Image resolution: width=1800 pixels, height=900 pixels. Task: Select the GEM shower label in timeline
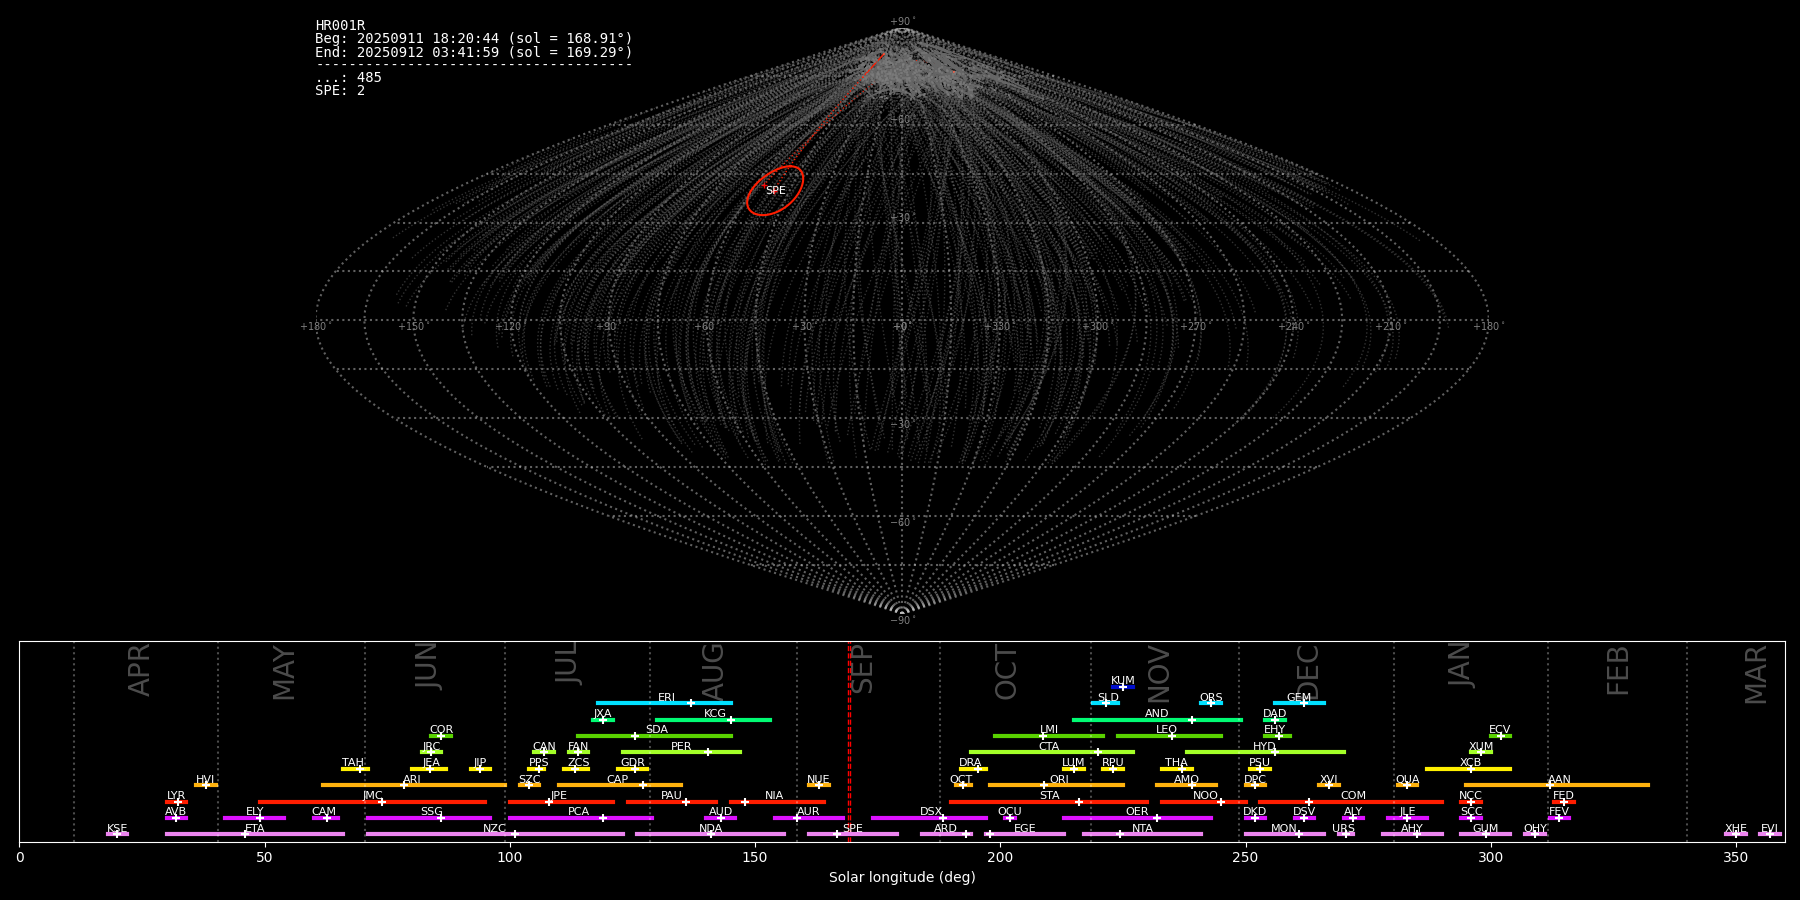tap(1299, 698)
